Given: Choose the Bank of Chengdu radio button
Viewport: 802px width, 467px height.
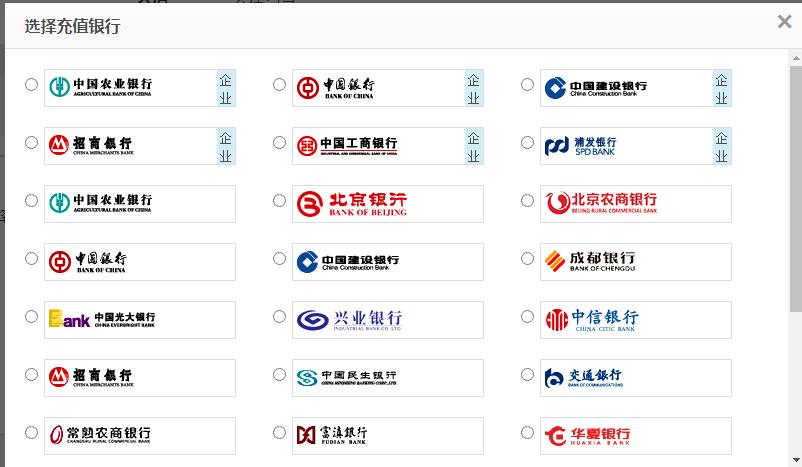Looking at the screenshot, I should coord(527,258).
